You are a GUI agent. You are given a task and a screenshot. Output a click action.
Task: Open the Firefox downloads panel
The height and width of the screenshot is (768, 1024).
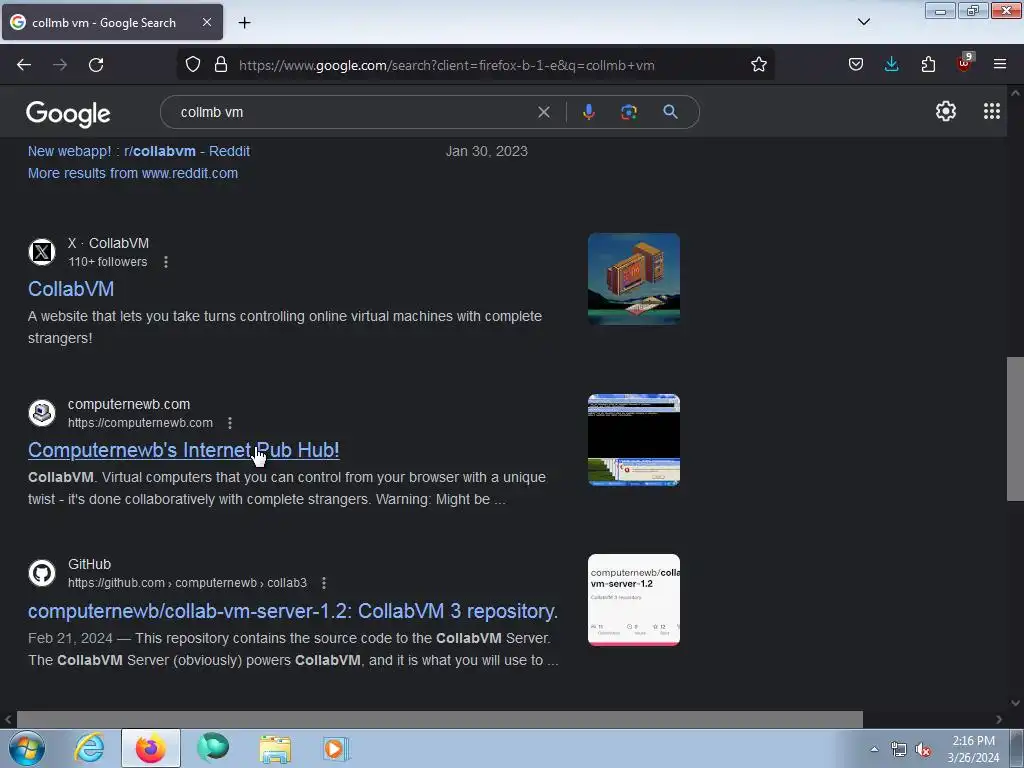pos(891,65)
